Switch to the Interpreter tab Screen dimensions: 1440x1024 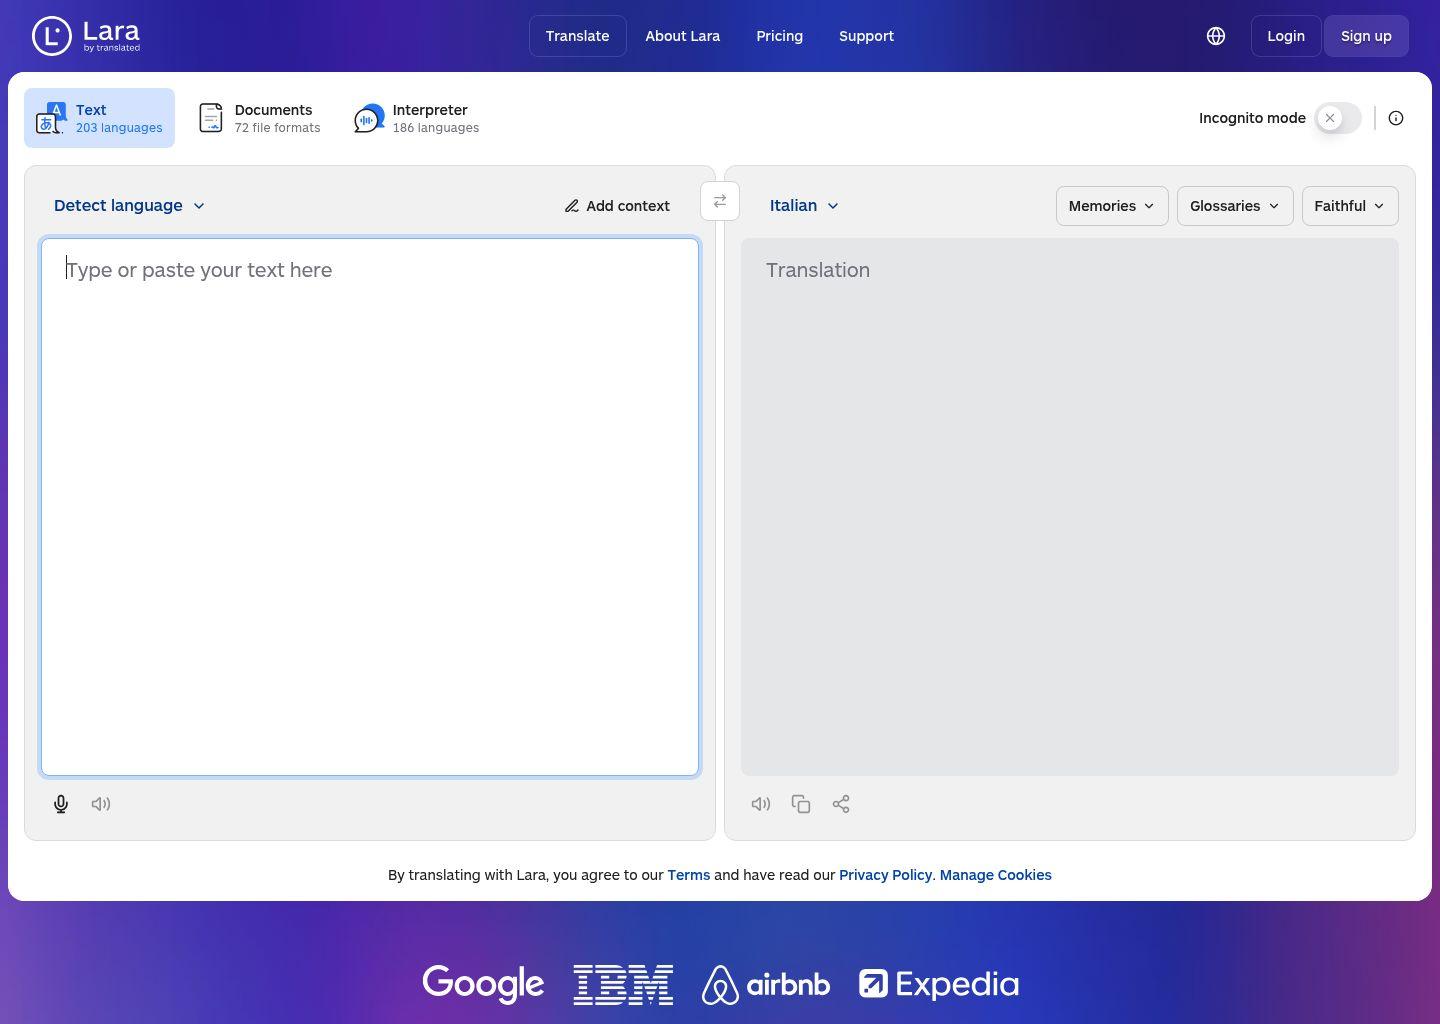[x=416, y=117]
